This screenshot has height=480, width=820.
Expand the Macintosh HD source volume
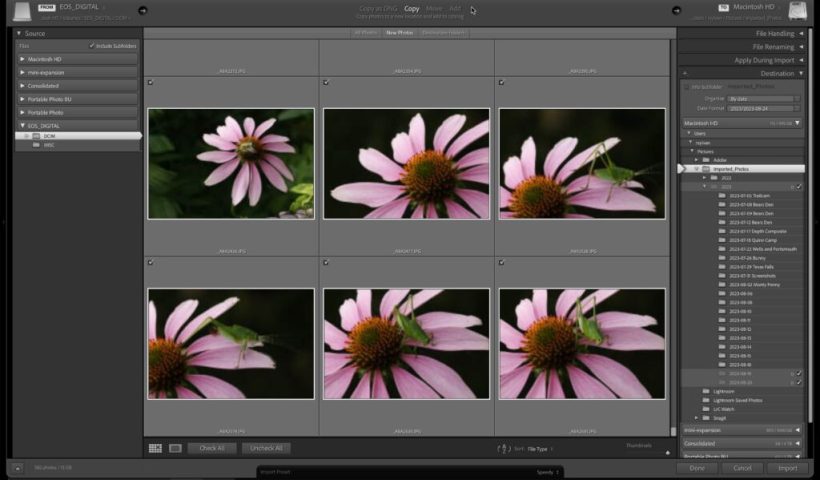point(23,59)
